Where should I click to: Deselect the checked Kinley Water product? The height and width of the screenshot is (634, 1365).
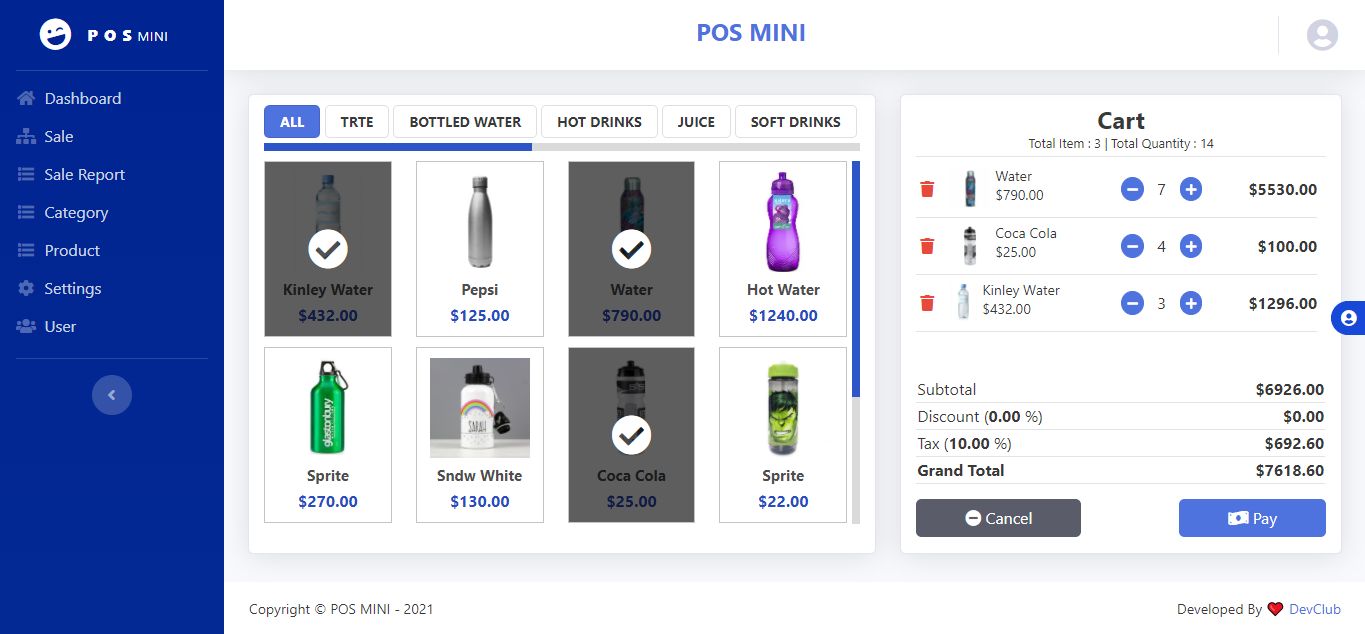tap(328, 249)
